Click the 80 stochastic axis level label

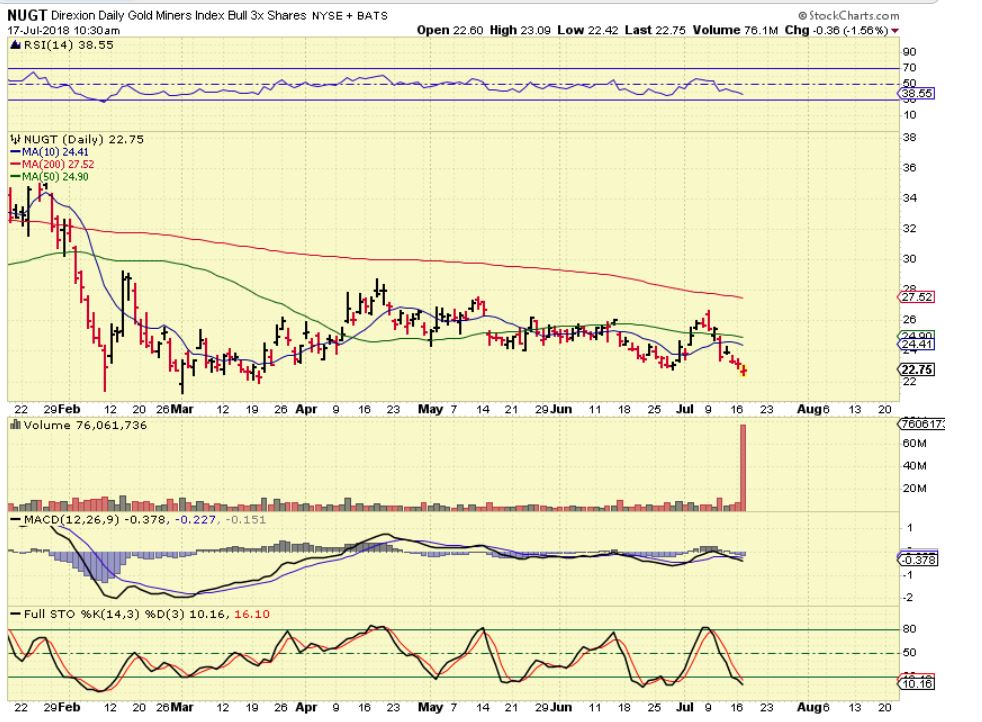pos(909,629)
